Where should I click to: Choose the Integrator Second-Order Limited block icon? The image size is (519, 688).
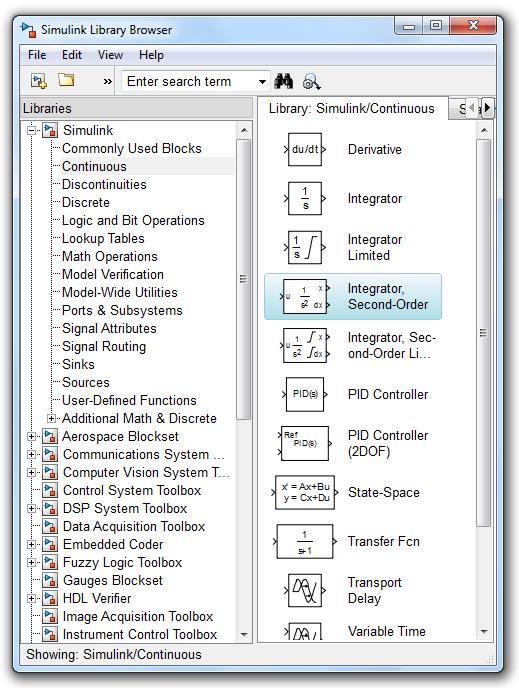click(x=305, y=346)
